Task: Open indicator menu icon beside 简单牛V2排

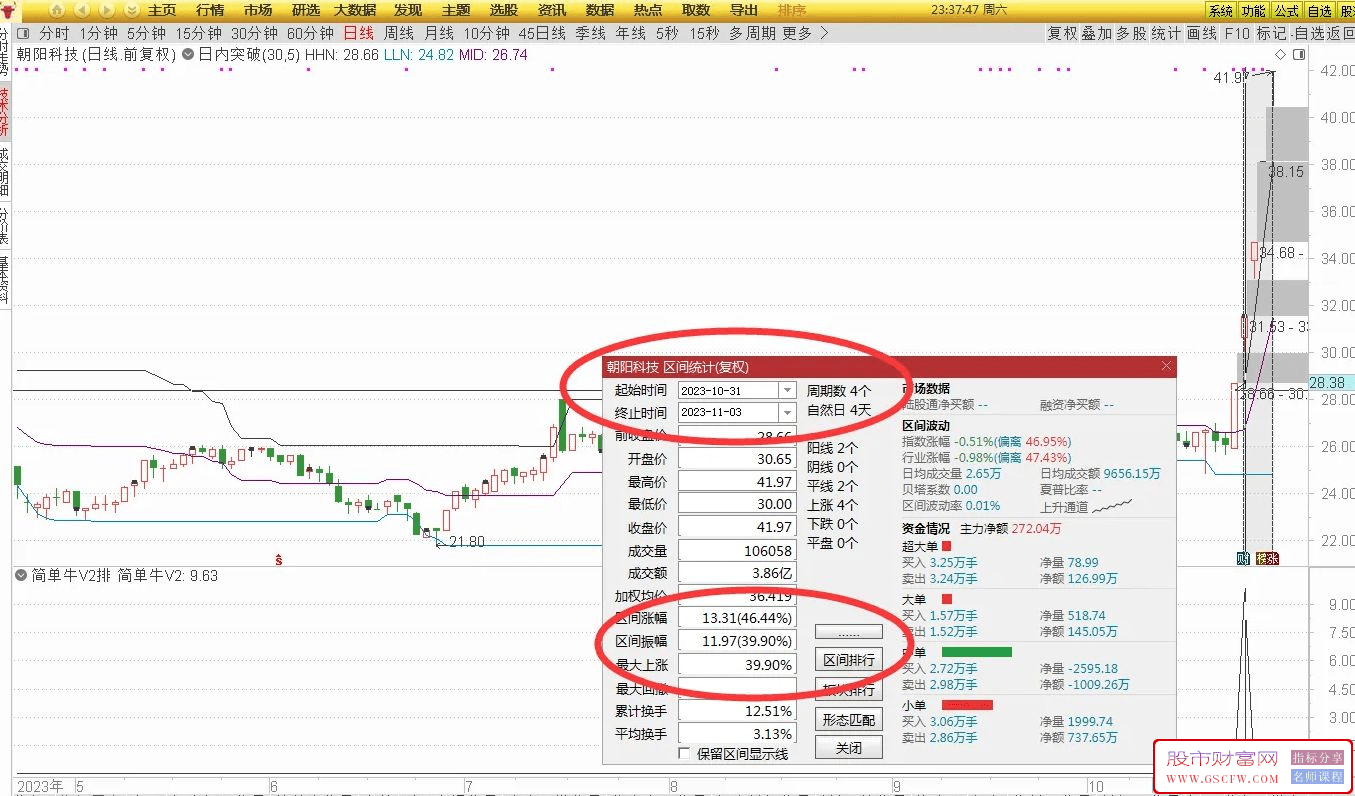Action: (x=22, y=575)
